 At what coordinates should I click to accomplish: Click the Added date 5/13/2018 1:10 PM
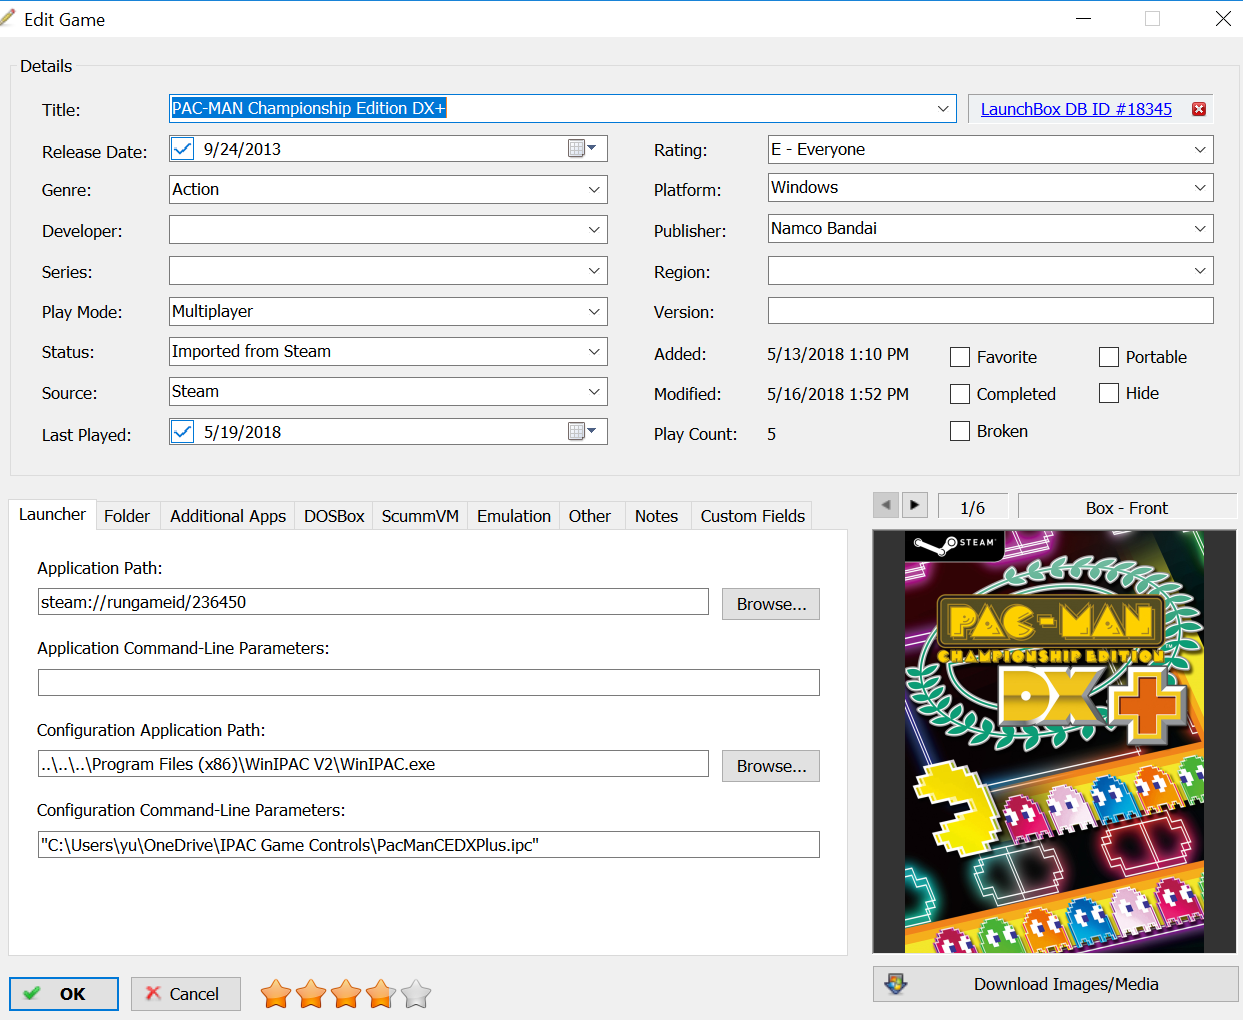point(838,354)
